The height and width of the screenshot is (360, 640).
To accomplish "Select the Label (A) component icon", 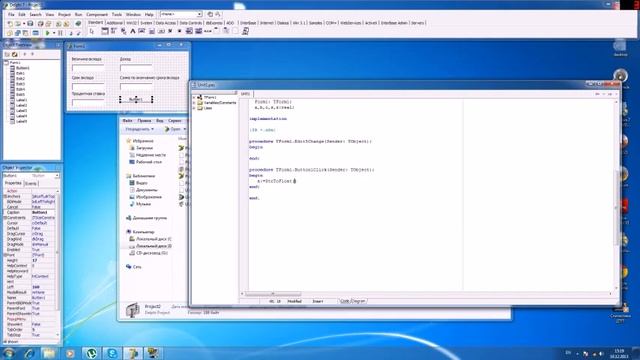I will coord(133,31).
